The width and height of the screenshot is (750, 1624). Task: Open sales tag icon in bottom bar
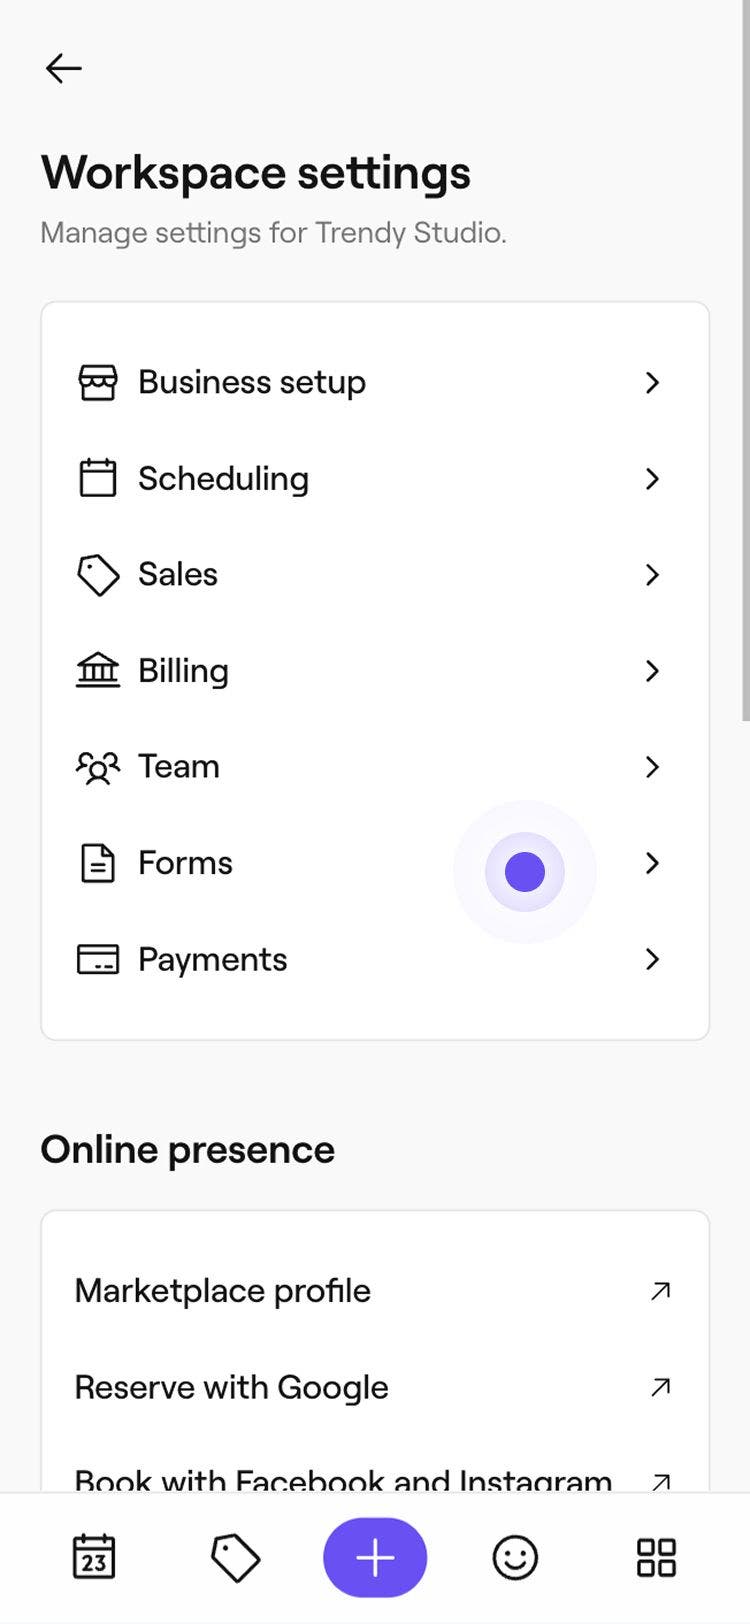[x=235, y=1557]
